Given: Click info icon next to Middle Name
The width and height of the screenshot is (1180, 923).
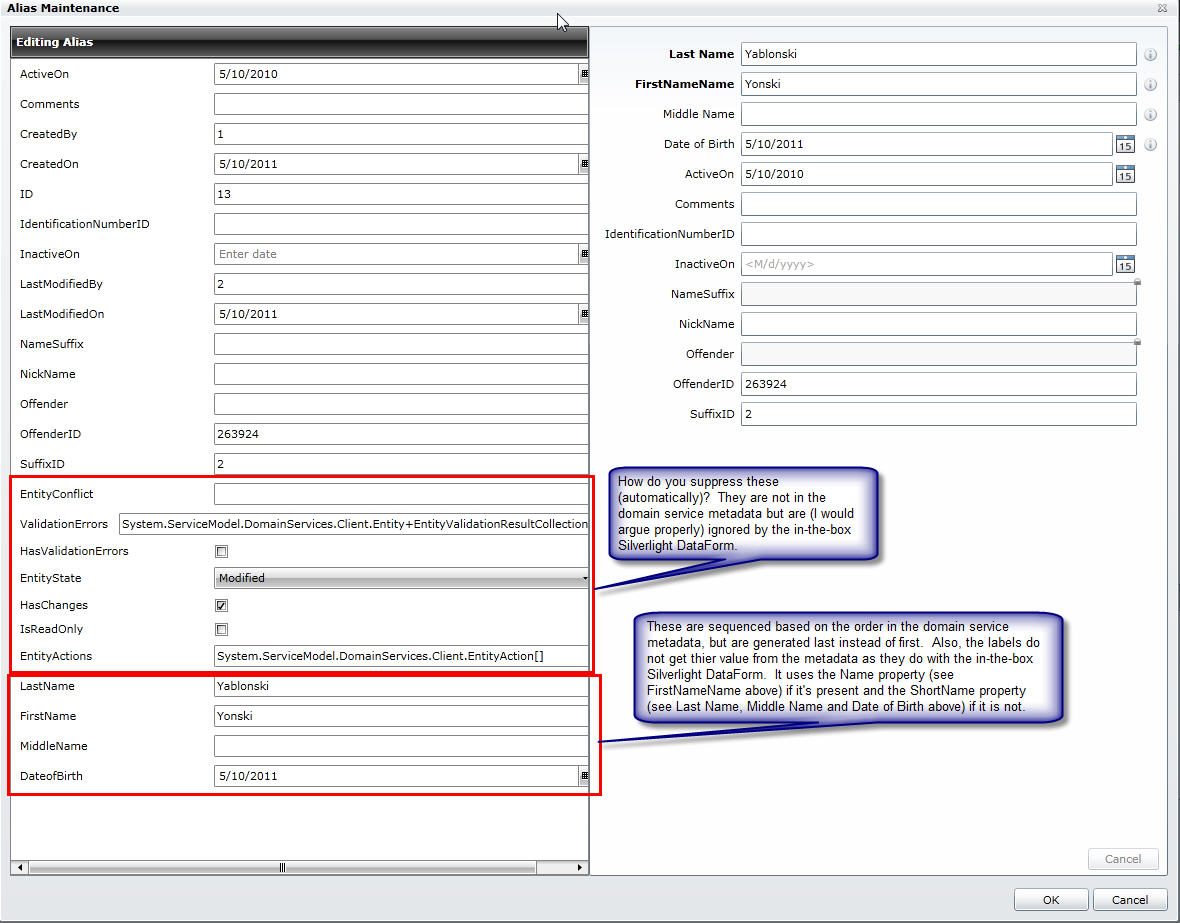Looking at the screenshot, I should (x=1150, y=114).
